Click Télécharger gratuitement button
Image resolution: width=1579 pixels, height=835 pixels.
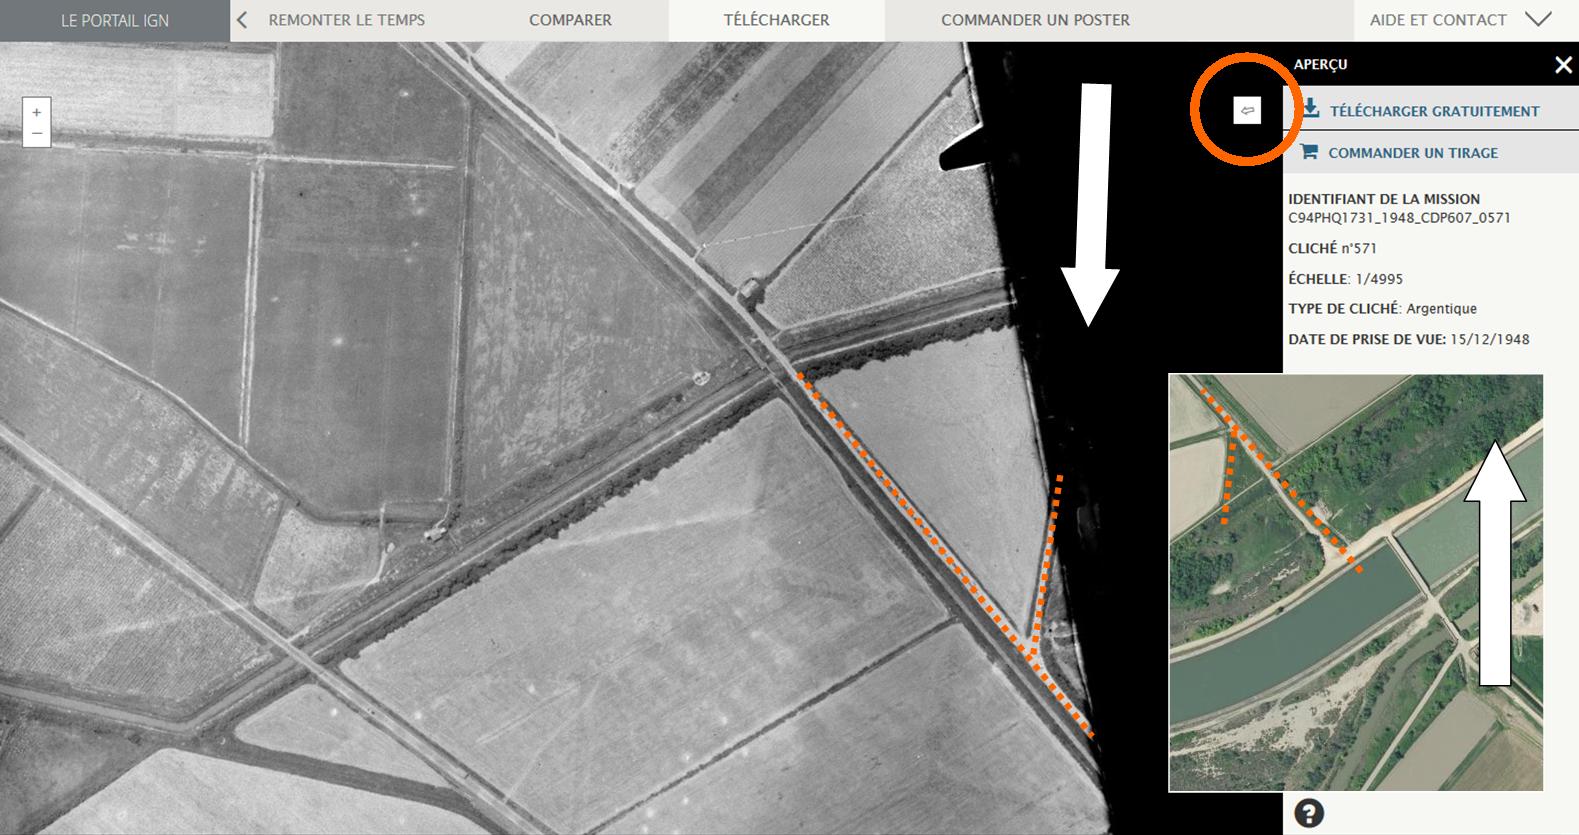pos(1431,109)
